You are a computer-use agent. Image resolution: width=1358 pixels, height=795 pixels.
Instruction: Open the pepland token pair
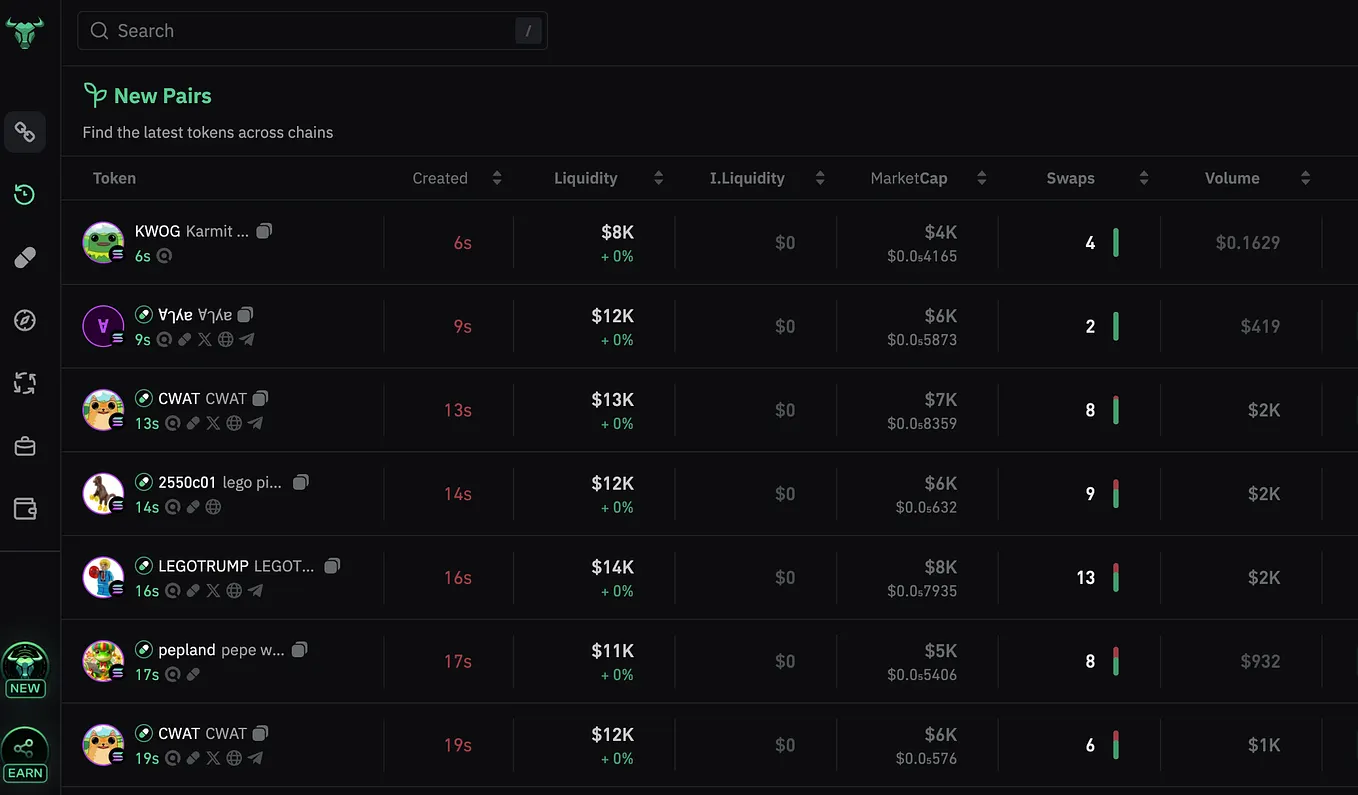click(187, 650)
